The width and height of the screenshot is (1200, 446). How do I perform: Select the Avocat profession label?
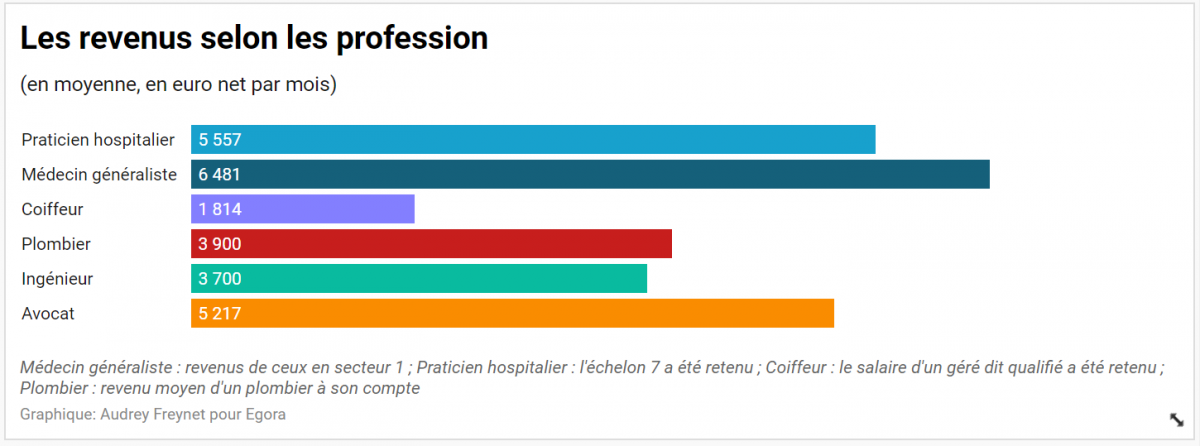coord(48,314)
